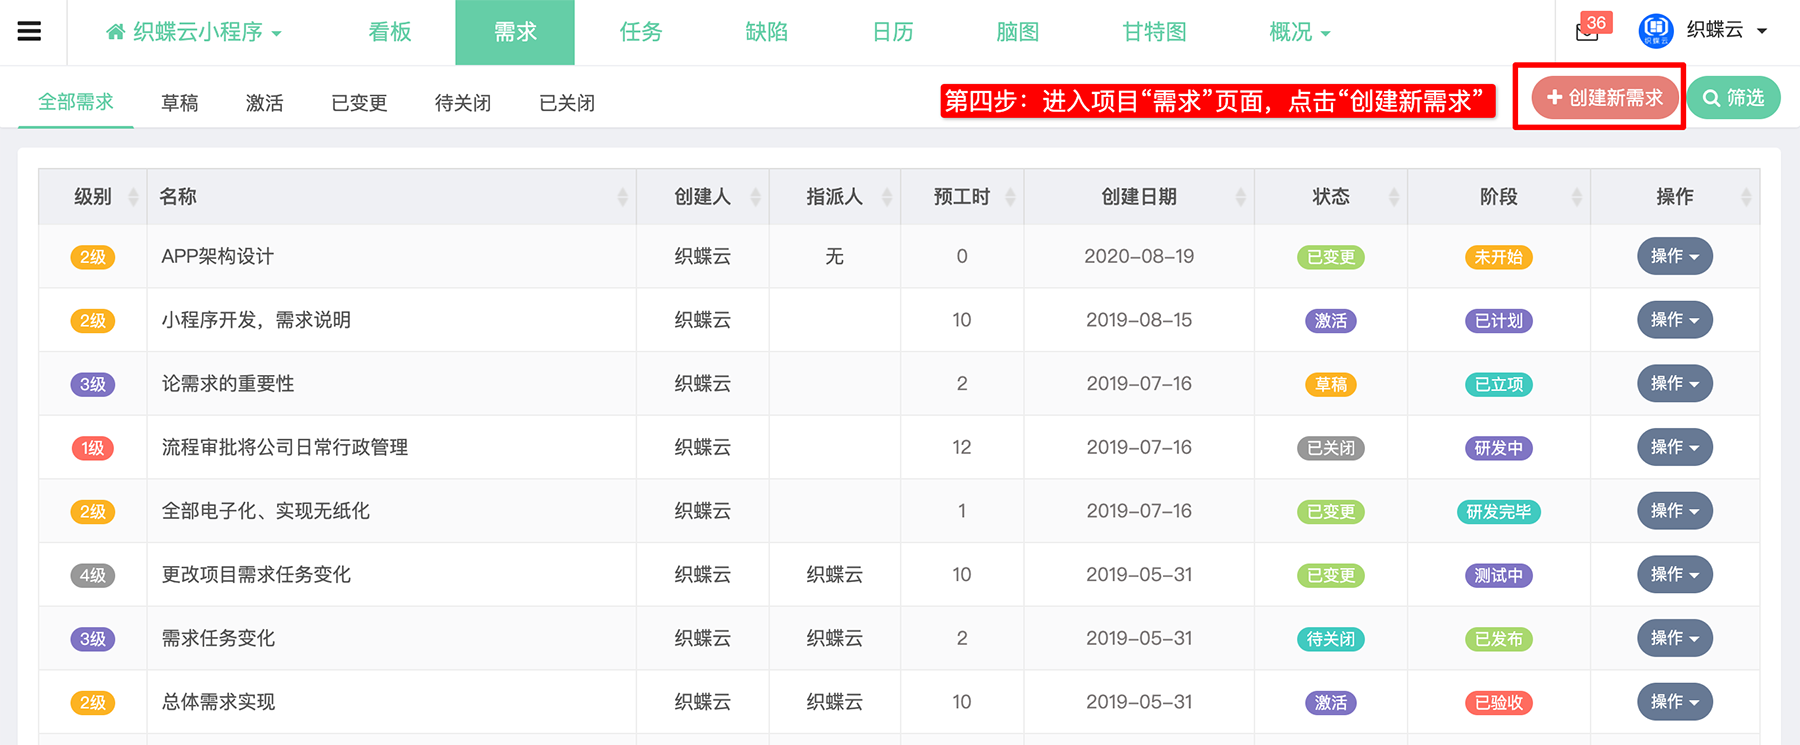Expand the 概况 menu dropdown
The image size is (1800, 745).
[1299, 32]
